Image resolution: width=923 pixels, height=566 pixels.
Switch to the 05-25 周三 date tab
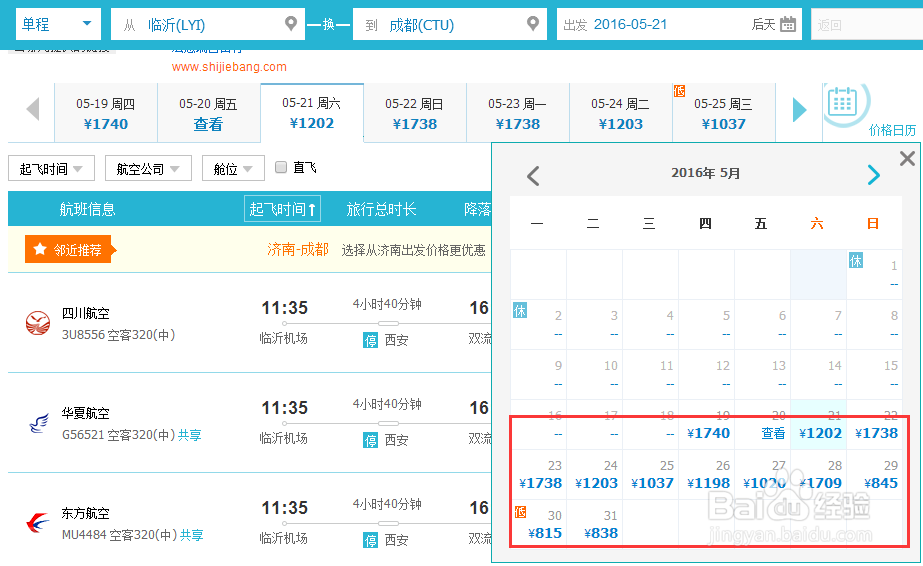pyautogui.click(x=723, y=113)
